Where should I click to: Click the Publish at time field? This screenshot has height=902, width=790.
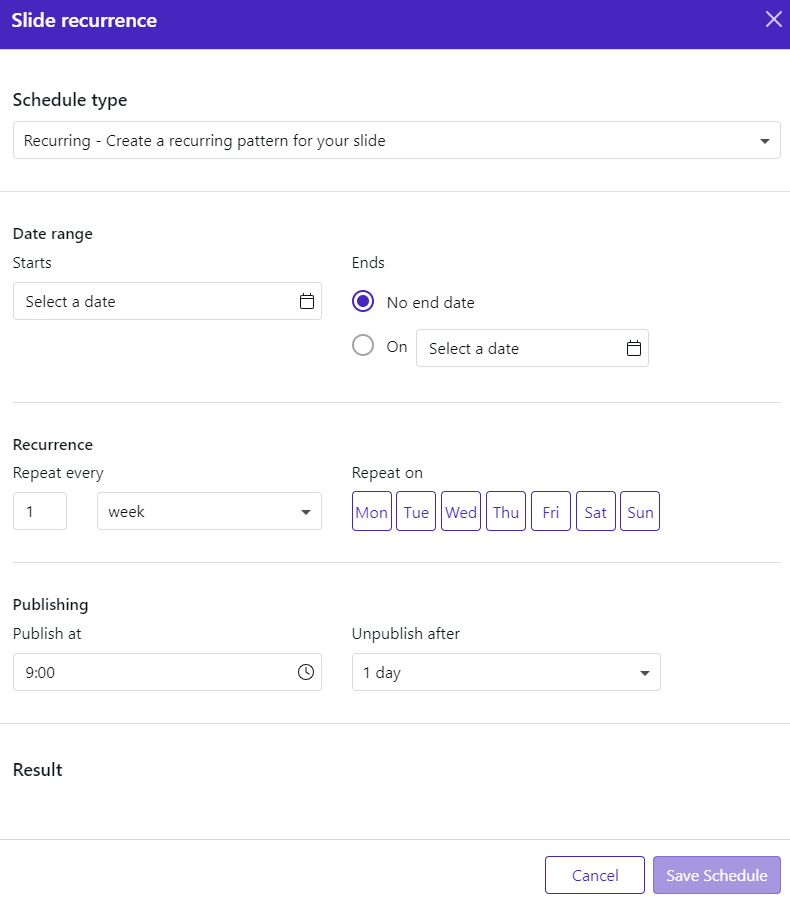[x=167, y=672]
